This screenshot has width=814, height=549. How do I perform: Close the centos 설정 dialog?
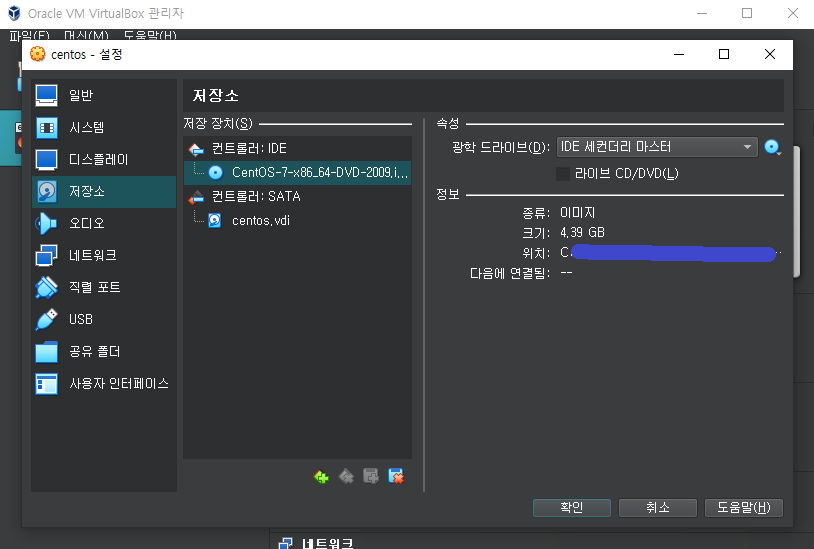[x=770, y=54]
